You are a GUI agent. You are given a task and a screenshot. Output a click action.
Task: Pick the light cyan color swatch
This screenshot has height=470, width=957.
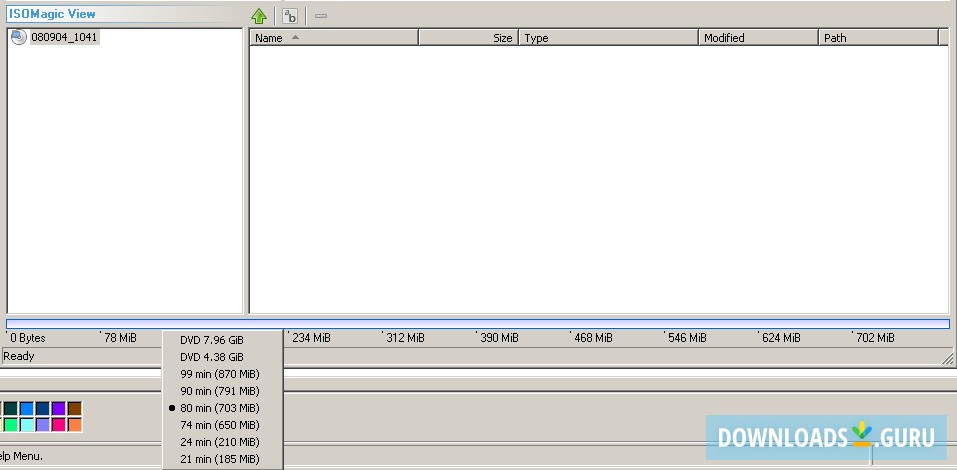click(x=27, y=424)
